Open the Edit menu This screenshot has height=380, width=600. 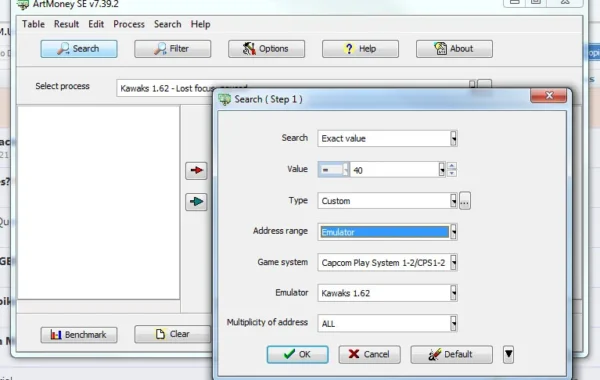[x=96, y=24]
